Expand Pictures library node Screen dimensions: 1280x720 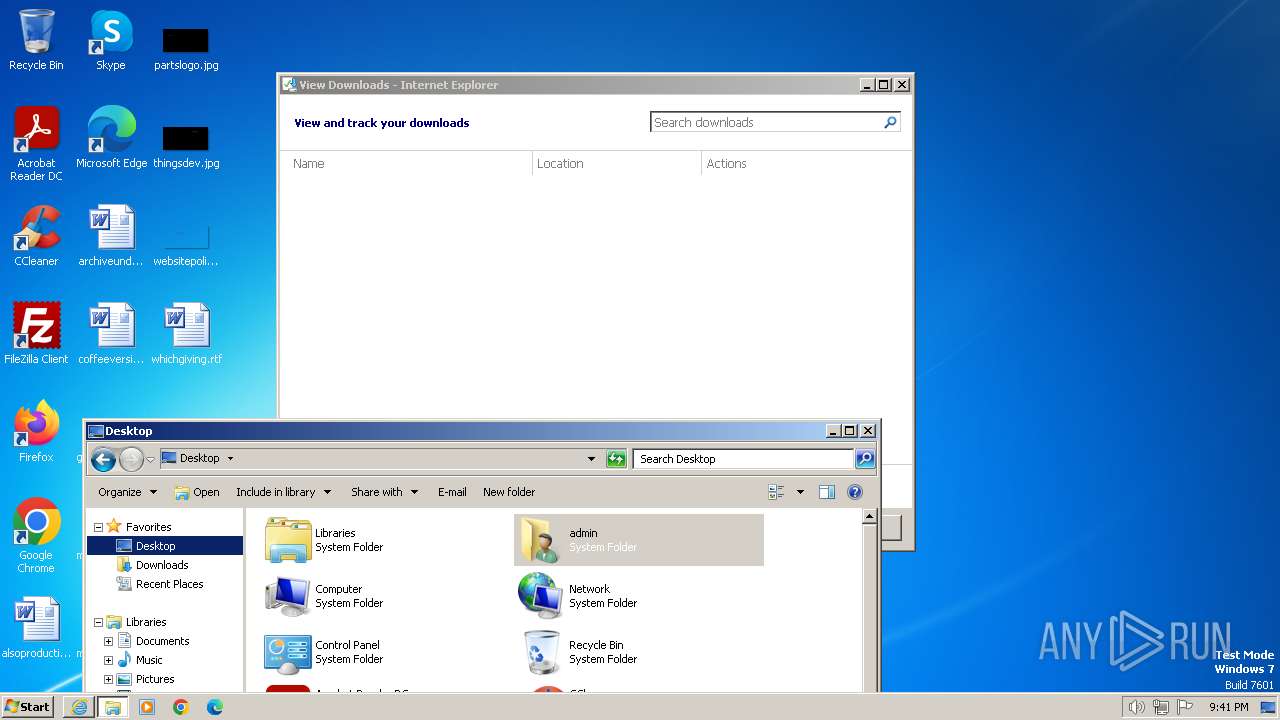109,679
